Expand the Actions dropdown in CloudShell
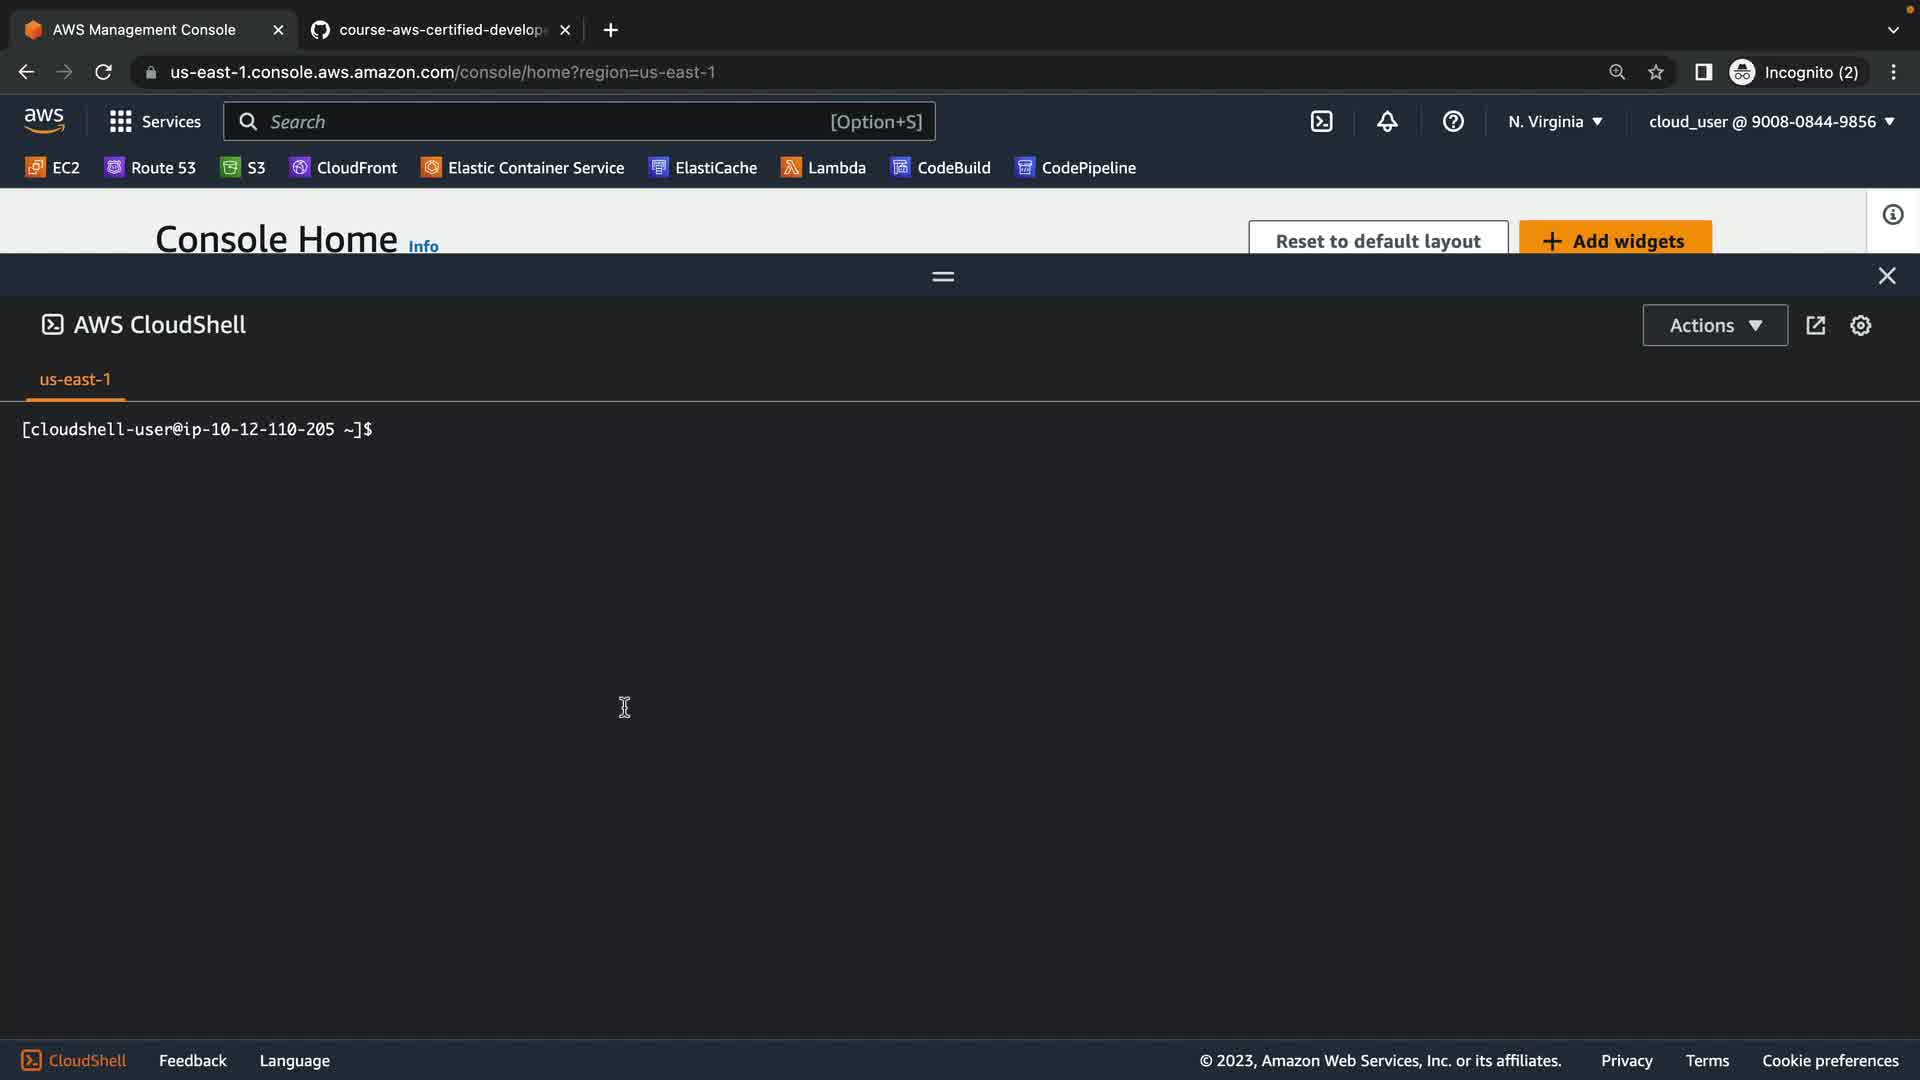 [1714, 325]
